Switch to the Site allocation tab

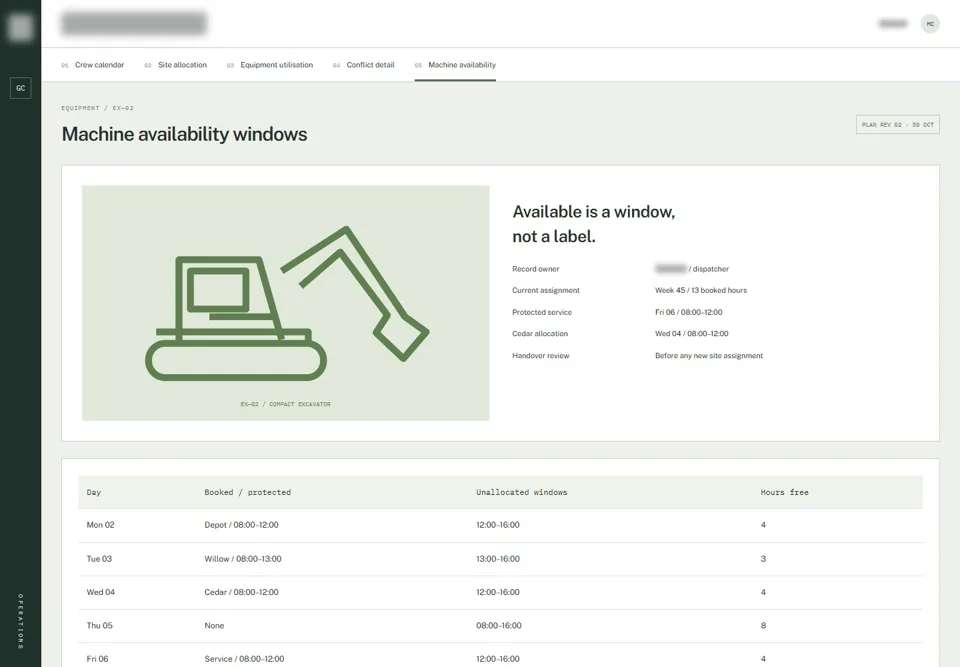tap(176, 65)
